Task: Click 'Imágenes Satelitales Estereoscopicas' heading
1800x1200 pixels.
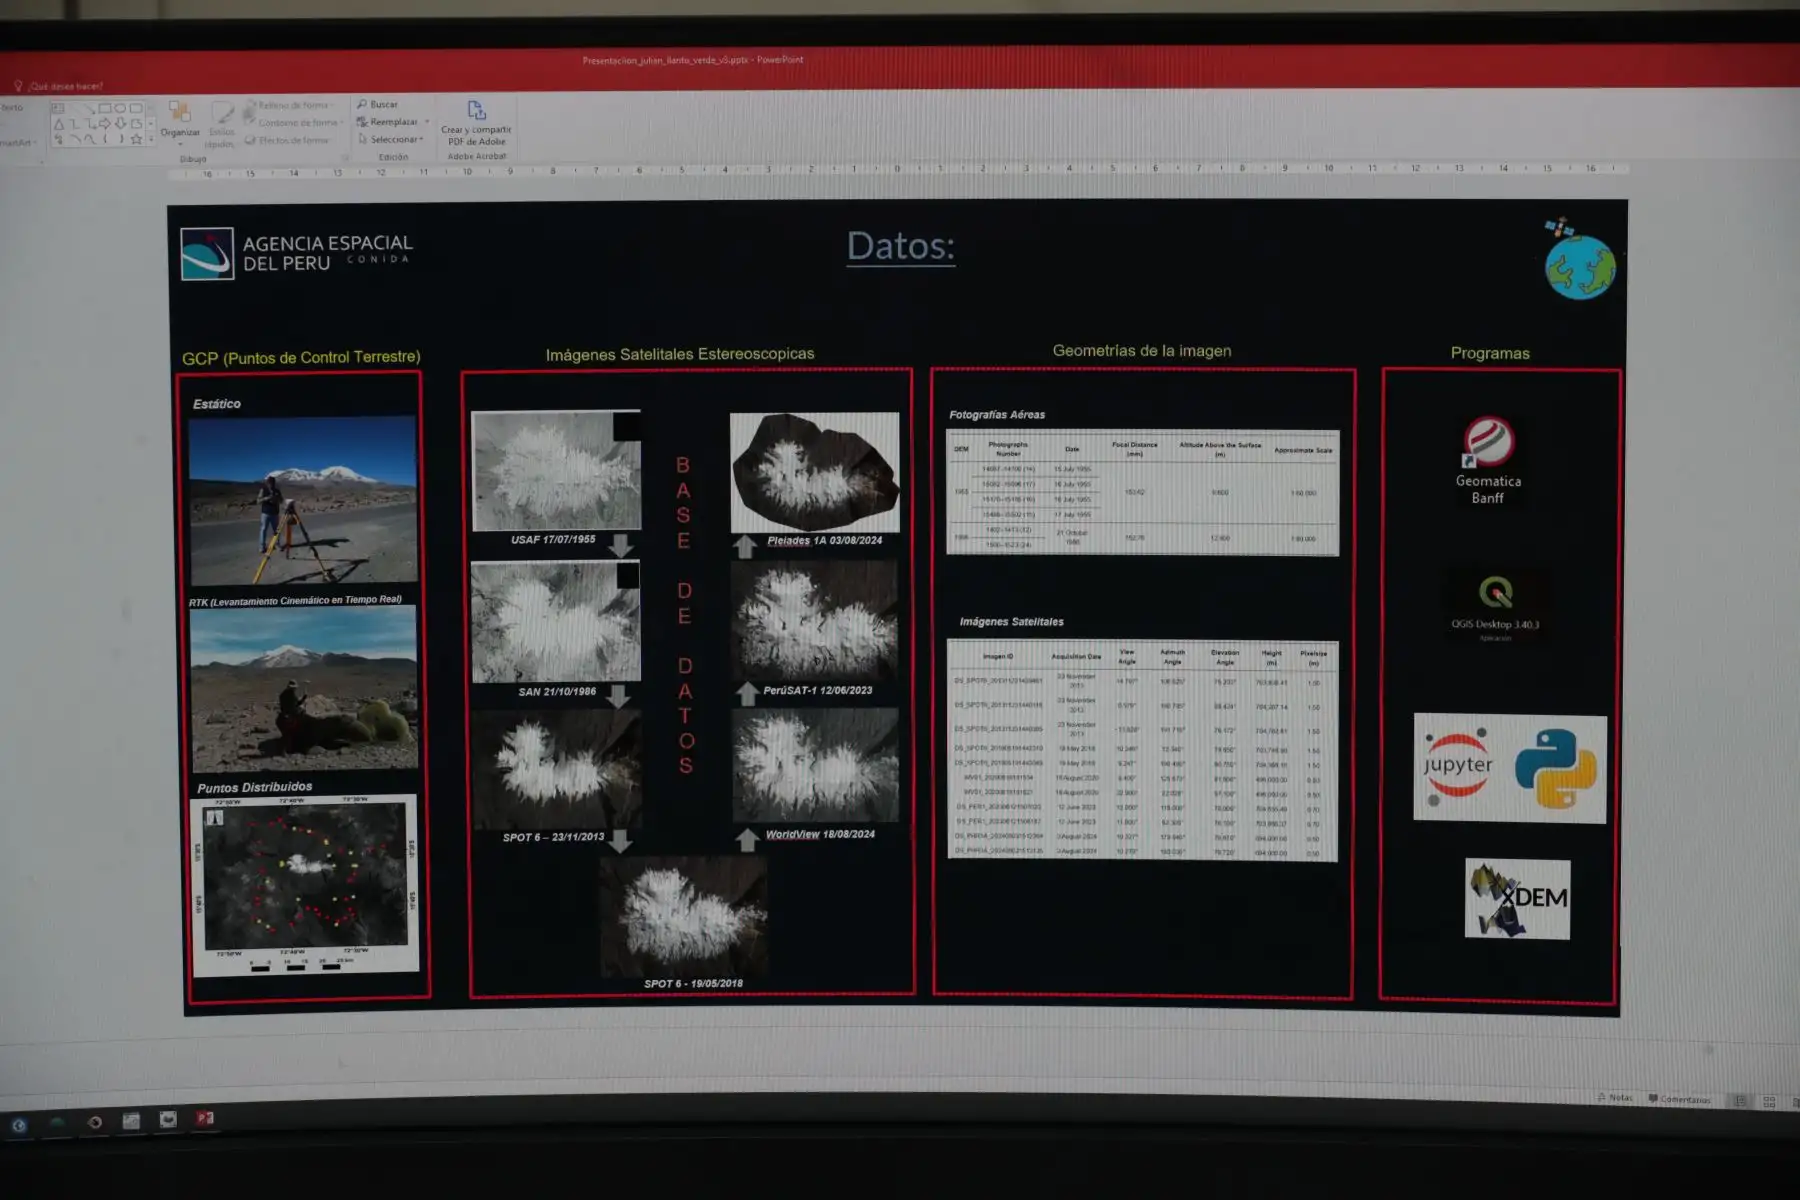Action: pyautogui.click(x=680, y=354)
